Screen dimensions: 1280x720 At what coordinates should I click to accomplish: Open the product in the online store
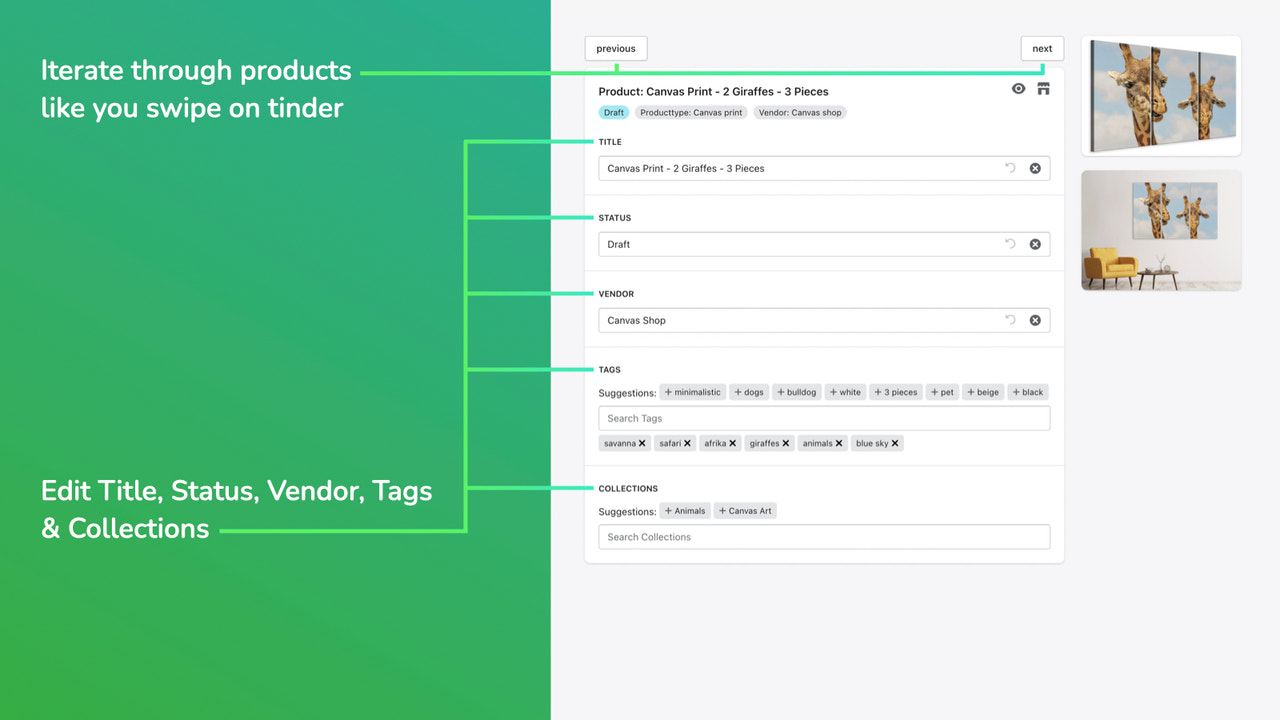coord(1042,89)
